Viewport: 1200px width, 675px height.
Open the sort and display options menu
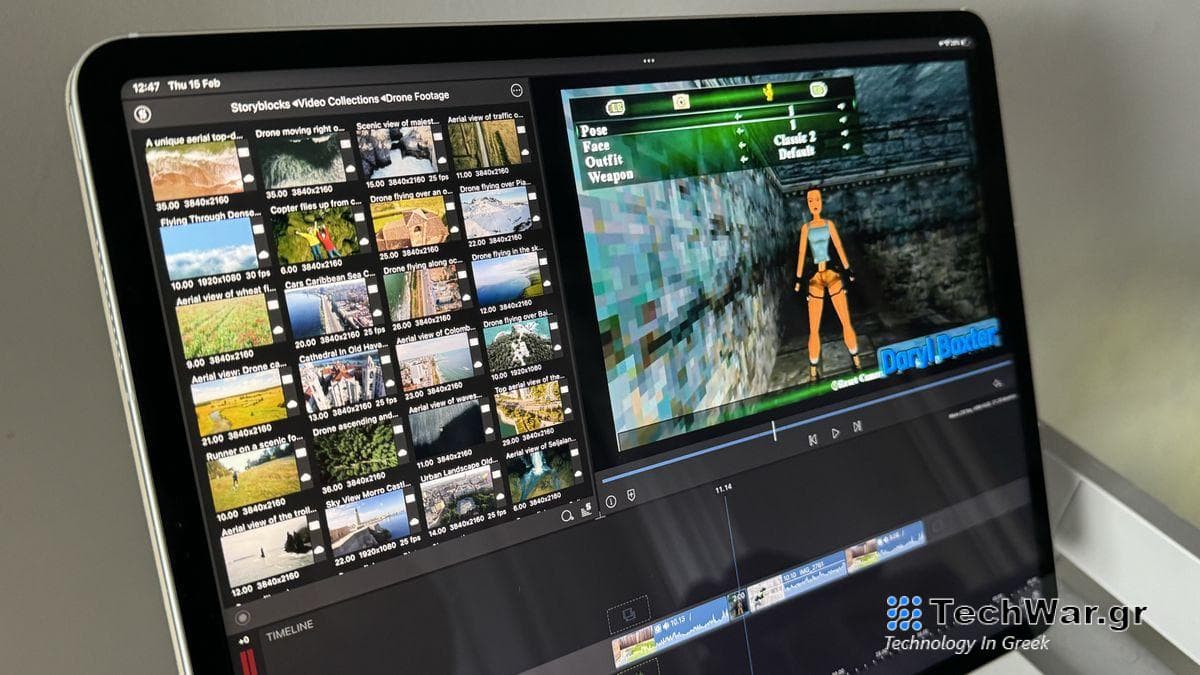[x=586, y=509]
